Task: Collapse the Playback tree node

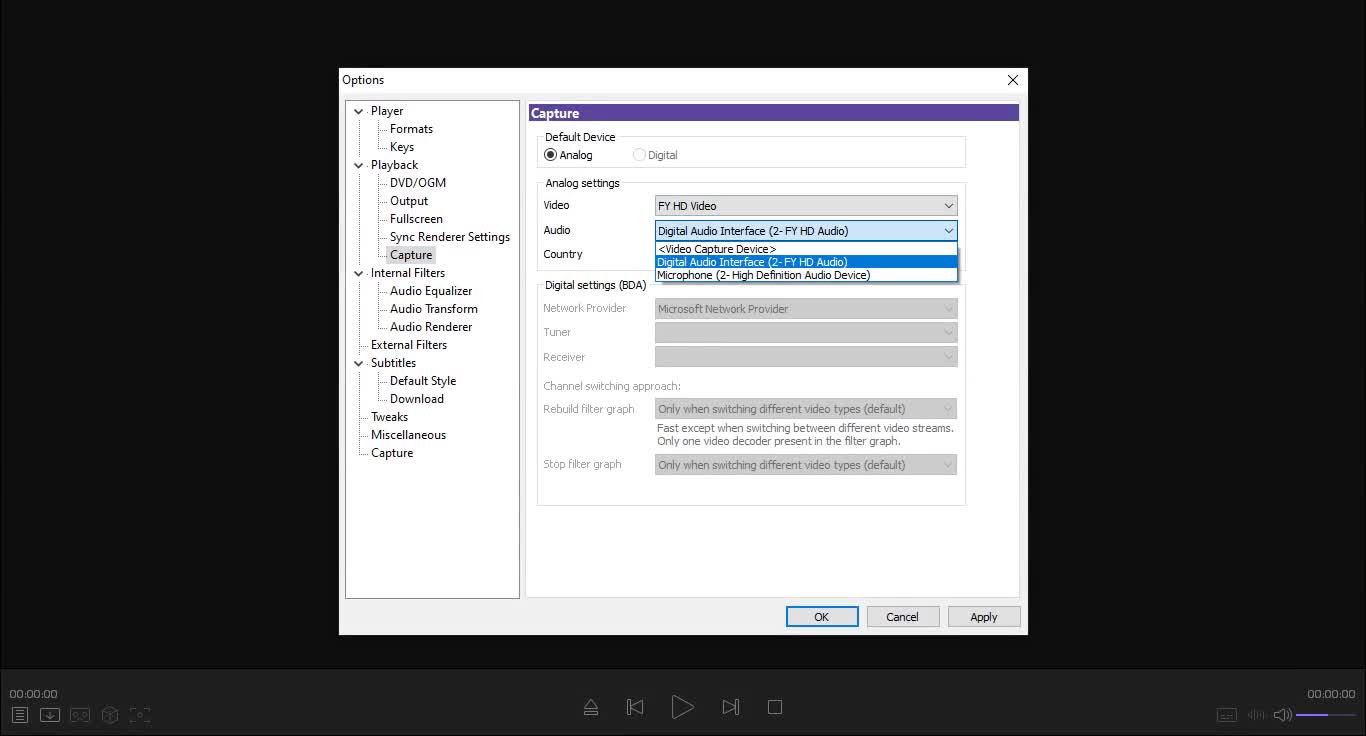Action: point(359,165)
